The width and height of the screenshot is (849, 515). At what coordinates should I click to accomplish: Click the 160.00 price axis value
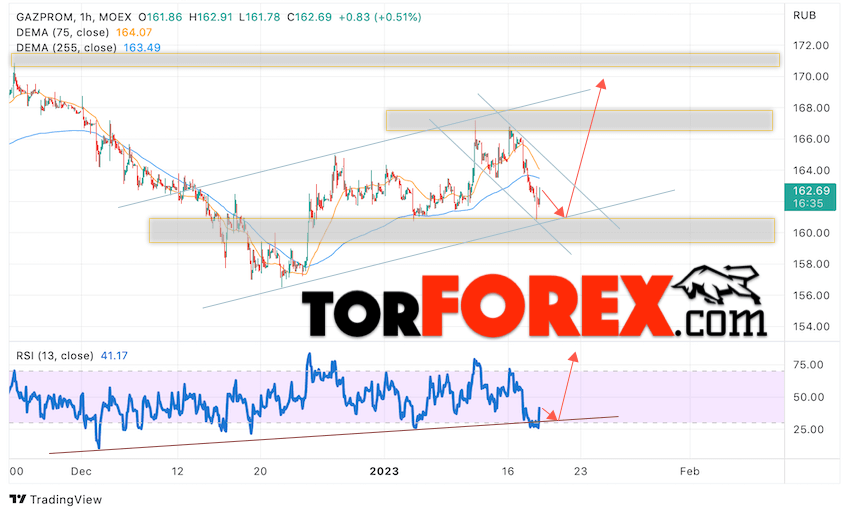point(811,233)
